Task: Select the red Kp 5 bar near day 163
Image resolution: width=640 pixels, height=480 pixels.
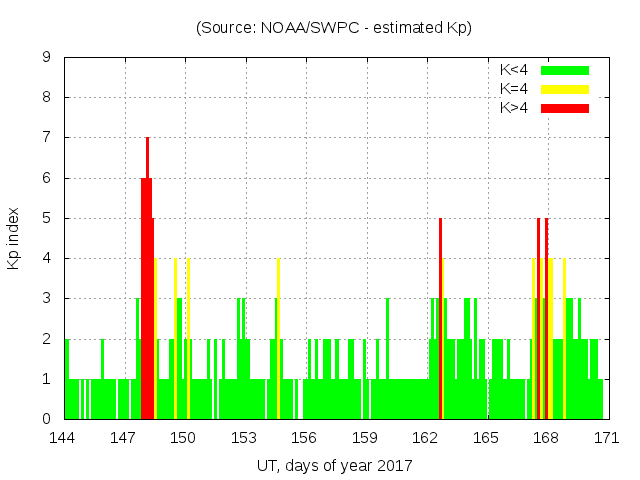Action: point(441,320)
